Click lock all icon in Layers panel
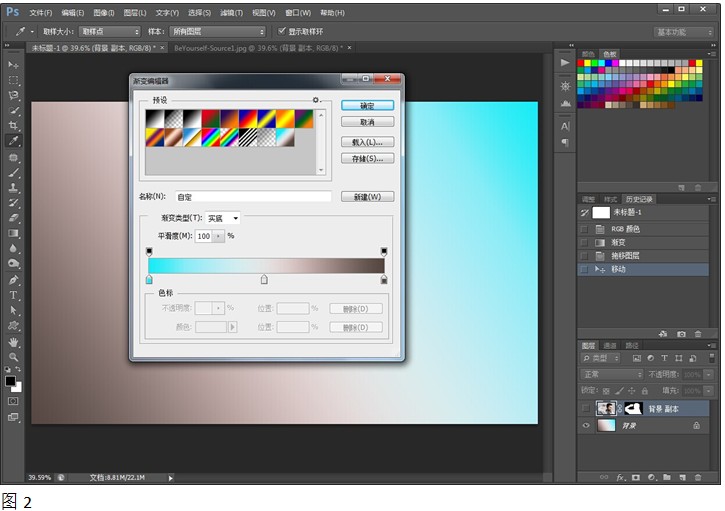This screenshot has width=725, height=511. [645, 391]
